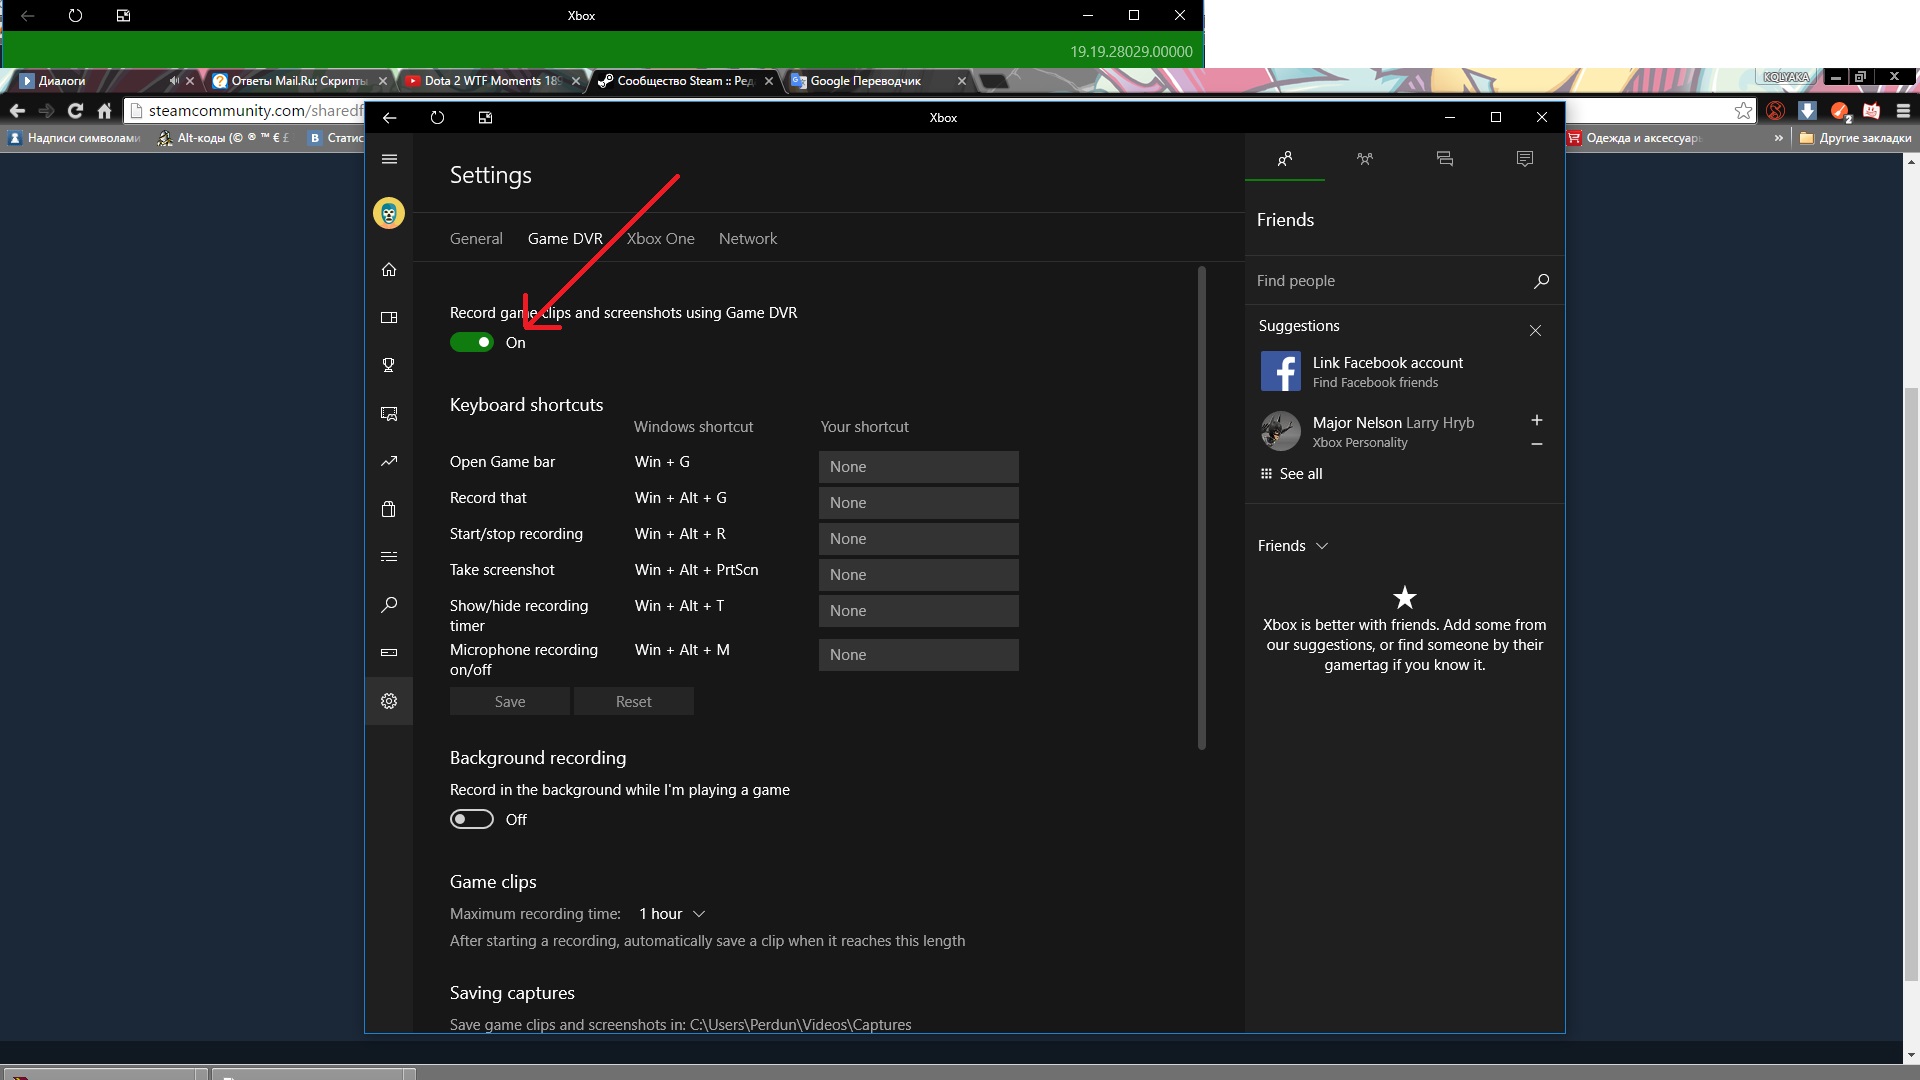Open My games icon in sidebar
This screenshot has width=1920, height=1080.
click(389, 317)
